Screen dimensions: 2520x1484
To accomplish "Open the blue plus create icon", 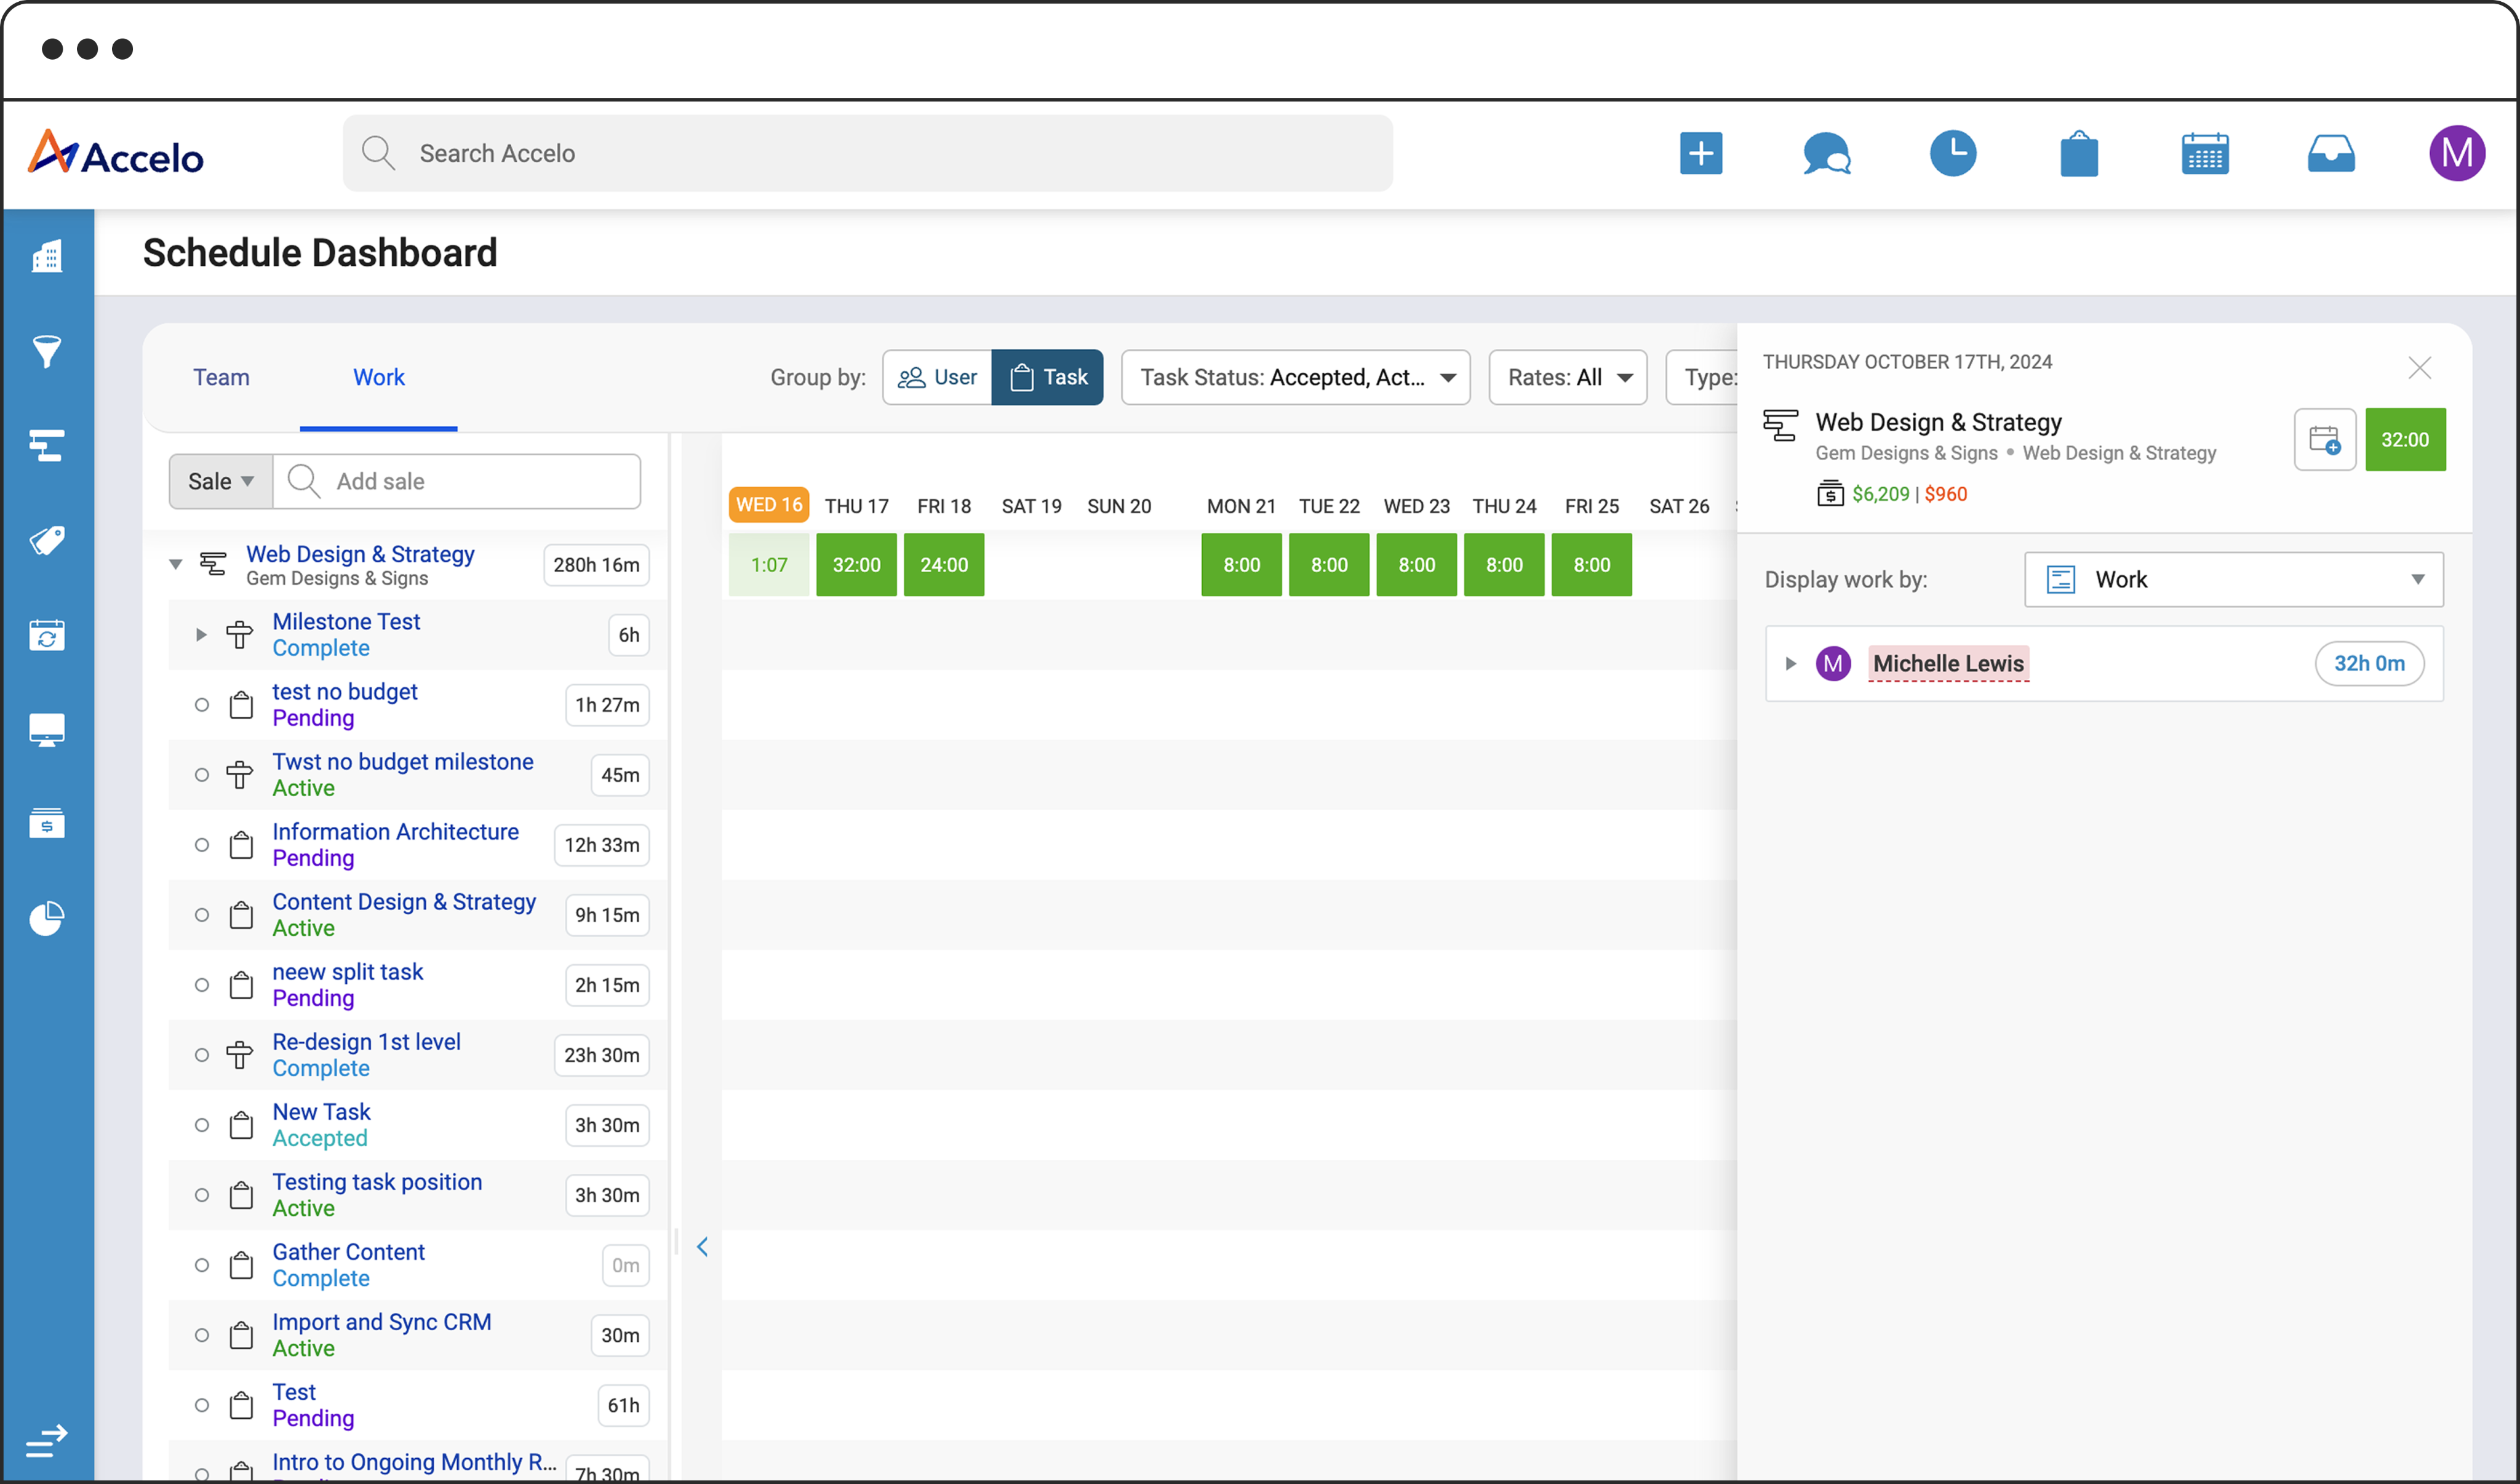I will click(1700, 153).
